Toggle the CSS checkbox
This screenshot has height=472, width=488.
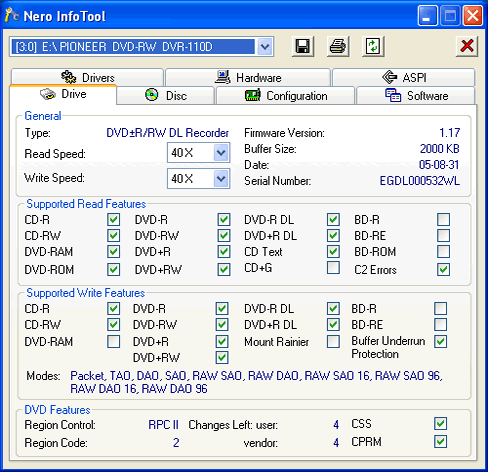pos(441,424)
